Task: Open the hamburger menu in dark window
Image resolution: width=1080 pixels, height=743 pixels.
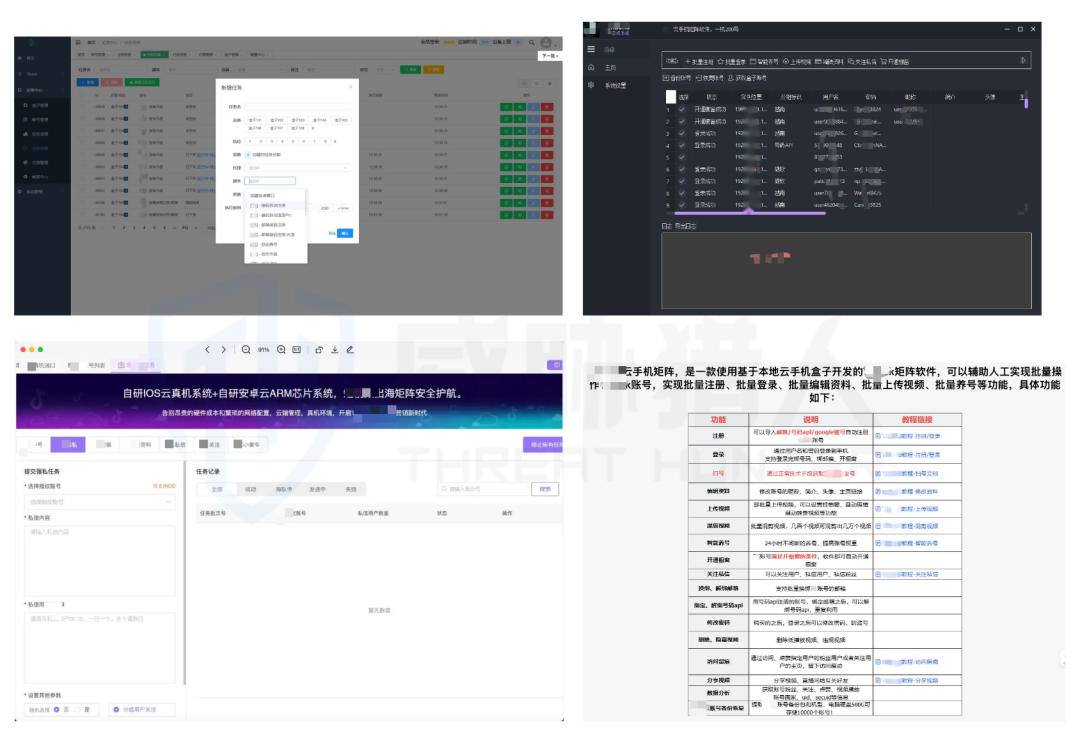Action: 591,49
